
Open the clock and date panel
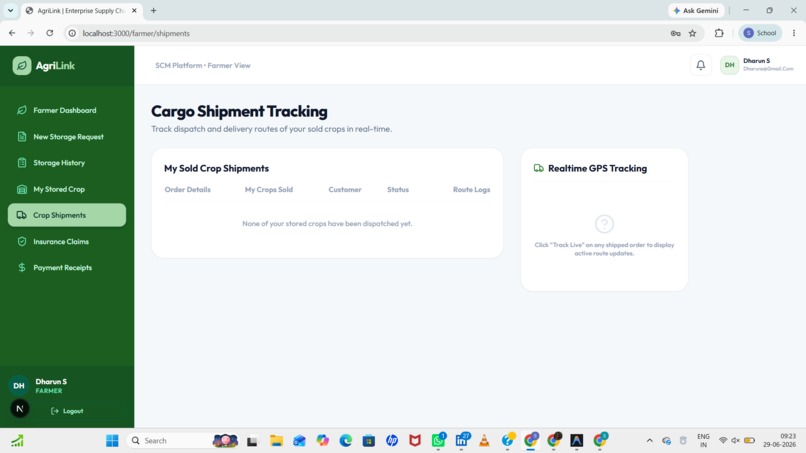click(780, 441)
